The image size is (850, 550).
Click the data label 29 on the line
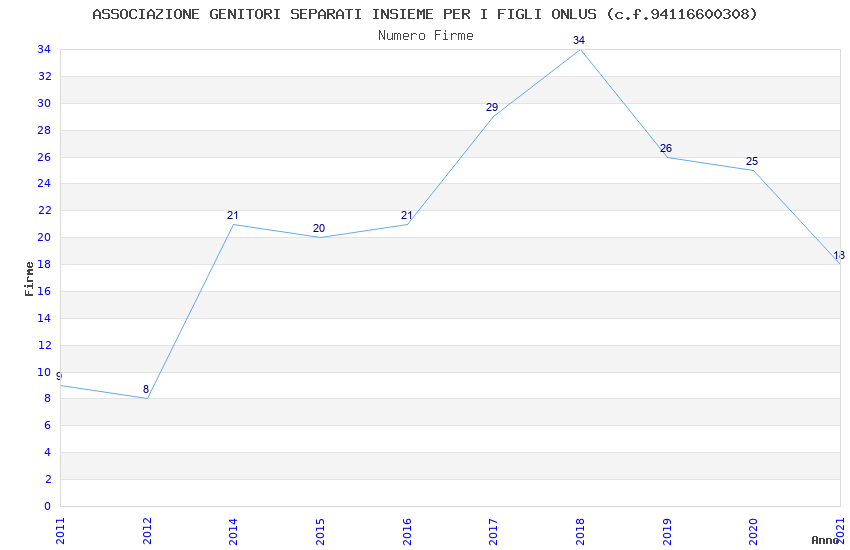[492, 107]
